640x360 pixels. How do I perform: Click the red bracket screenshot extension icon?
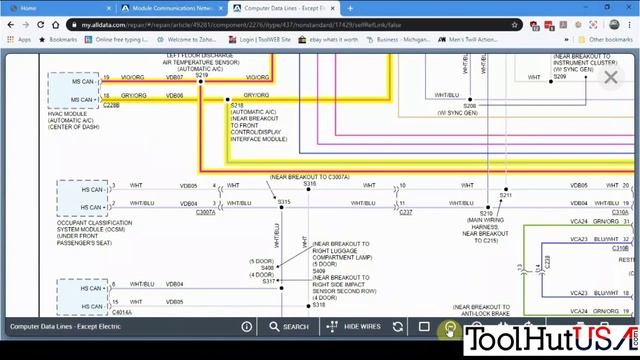point(593,25)
